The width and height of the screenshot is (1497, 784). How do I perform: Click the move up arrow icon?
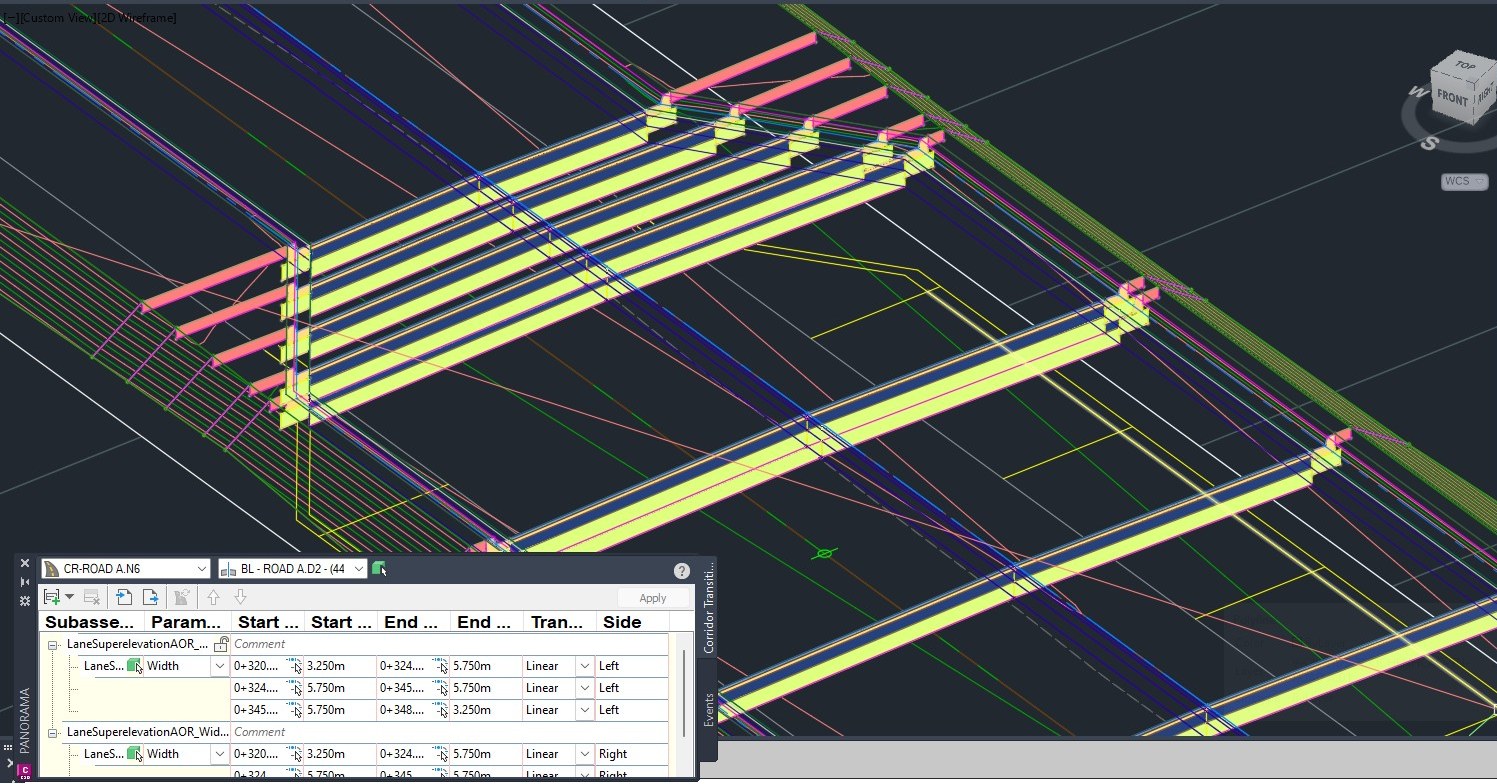(x=213, y=597)
